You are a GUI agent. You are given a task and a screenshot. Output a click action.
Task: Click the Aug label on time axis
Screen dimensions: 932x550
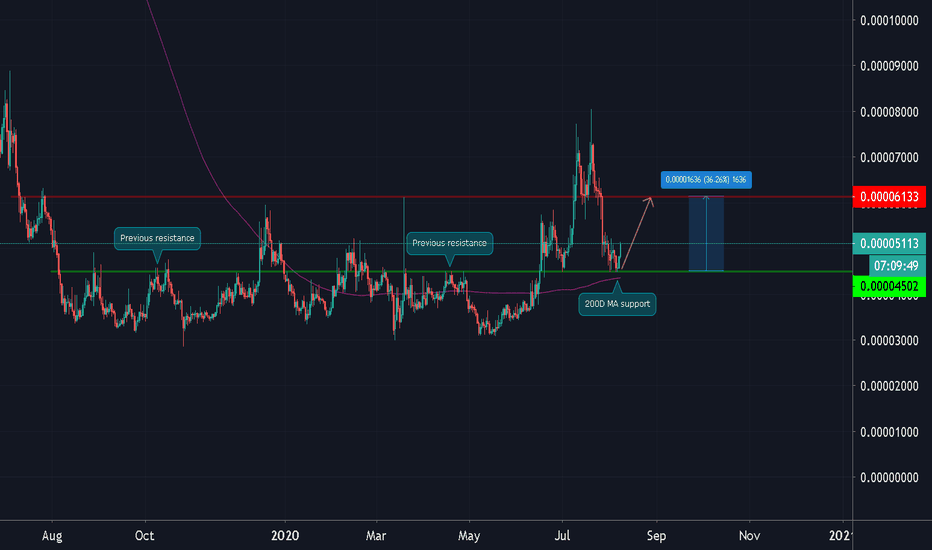tap(52, 536)
